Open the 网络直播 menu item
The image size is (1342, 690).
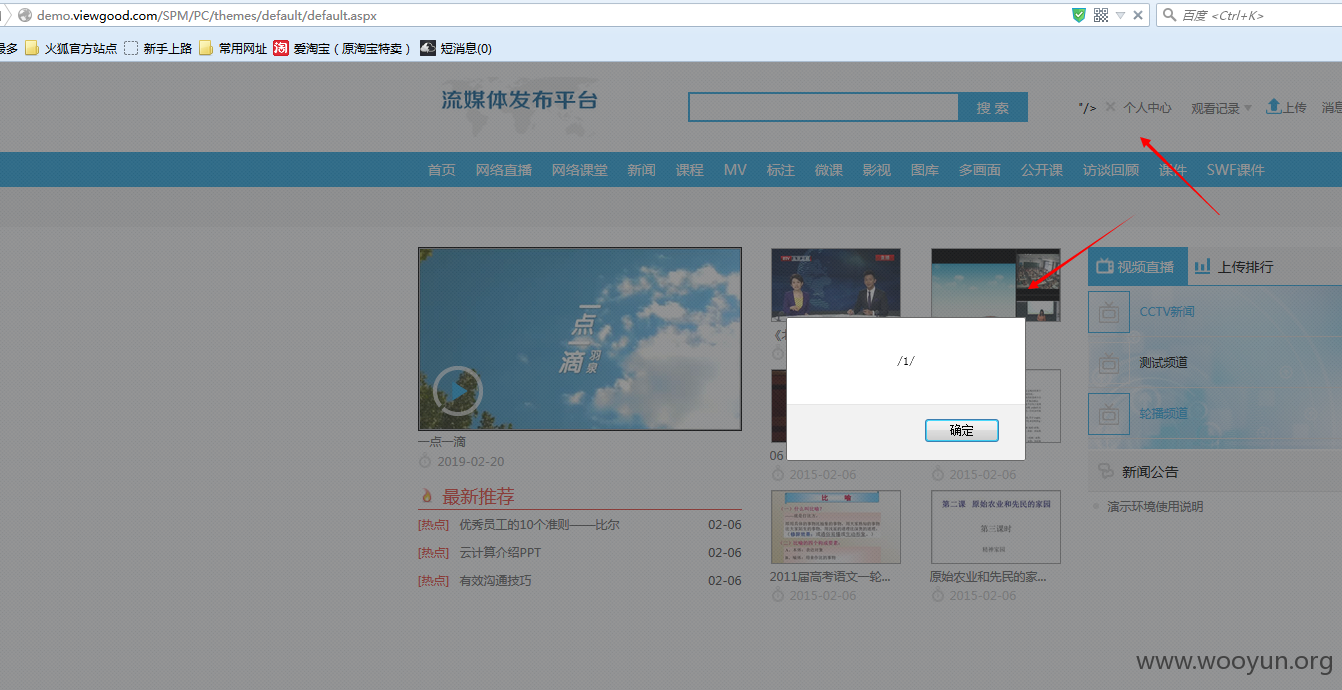click(x=504, y=170)
